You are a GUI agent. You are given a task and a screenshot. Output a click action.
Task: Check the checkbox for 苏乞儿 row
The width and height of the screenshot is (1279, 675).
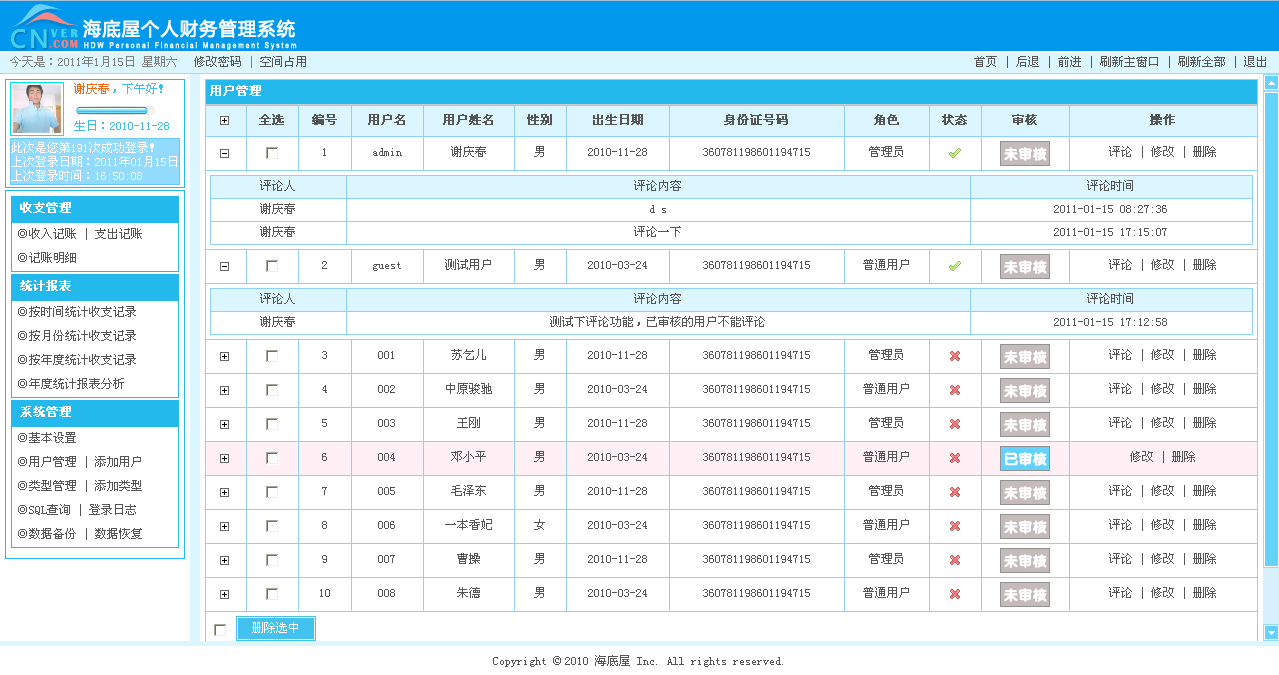[272, 356]
